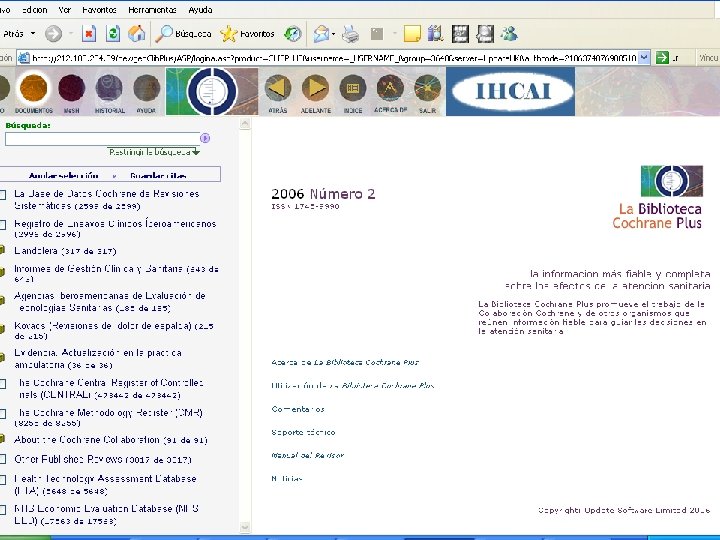
Task: Print the page with the printer icon
Action: tap(350, 34)
